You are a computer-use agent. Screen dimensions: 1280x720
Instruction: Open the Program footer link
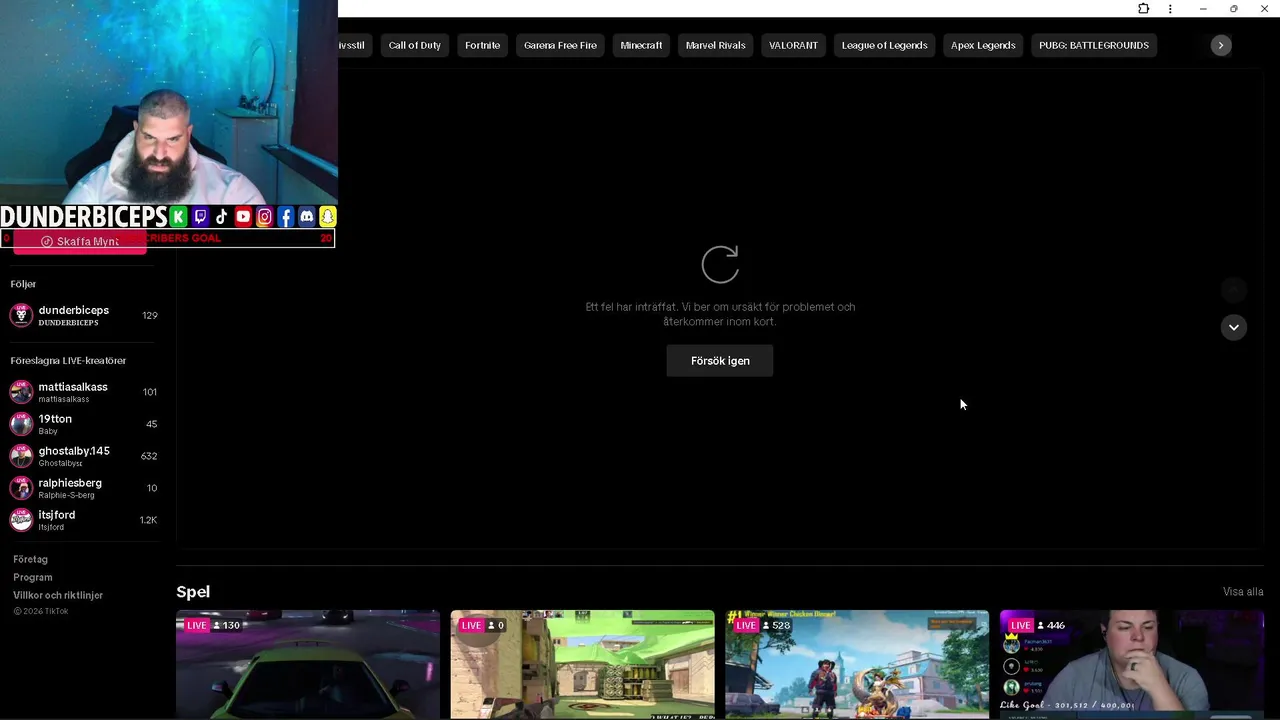coord(33,577)
